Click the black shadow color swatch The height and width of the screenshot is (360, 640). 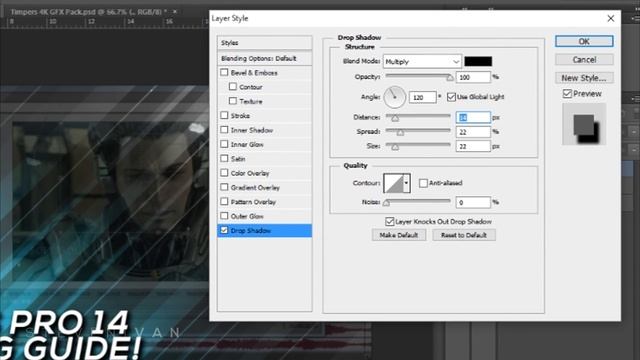click(478, 61)
